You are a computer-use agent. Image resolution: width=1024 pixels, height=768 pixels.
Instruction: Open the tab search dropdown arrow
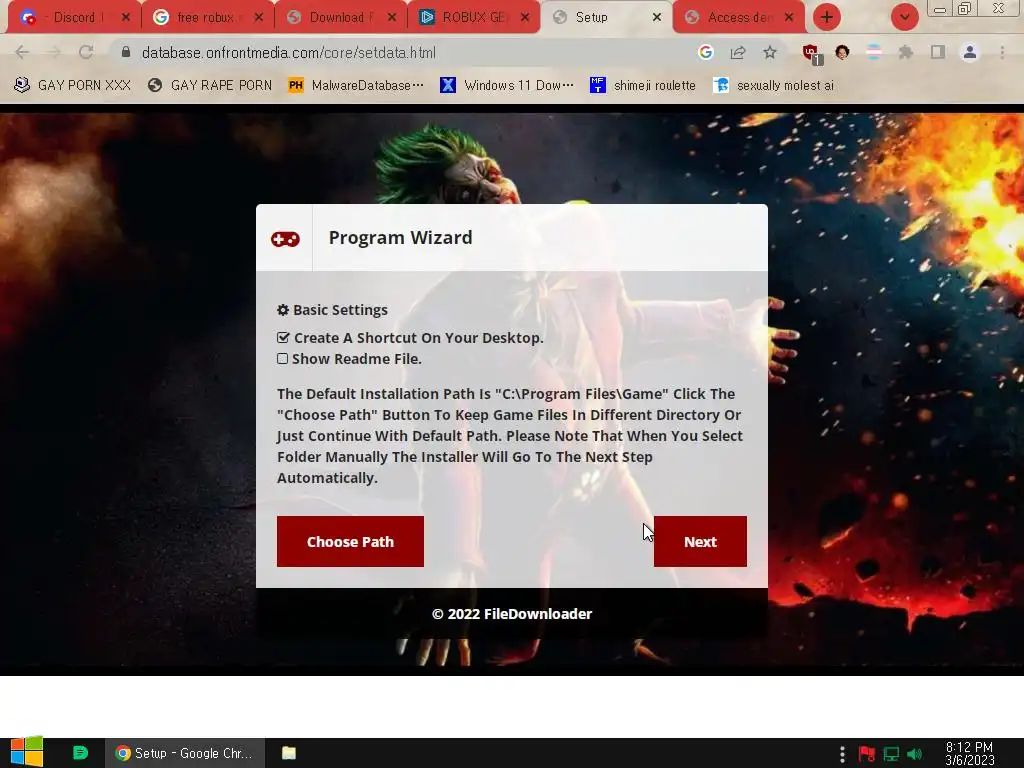click(x=904, y=18)
